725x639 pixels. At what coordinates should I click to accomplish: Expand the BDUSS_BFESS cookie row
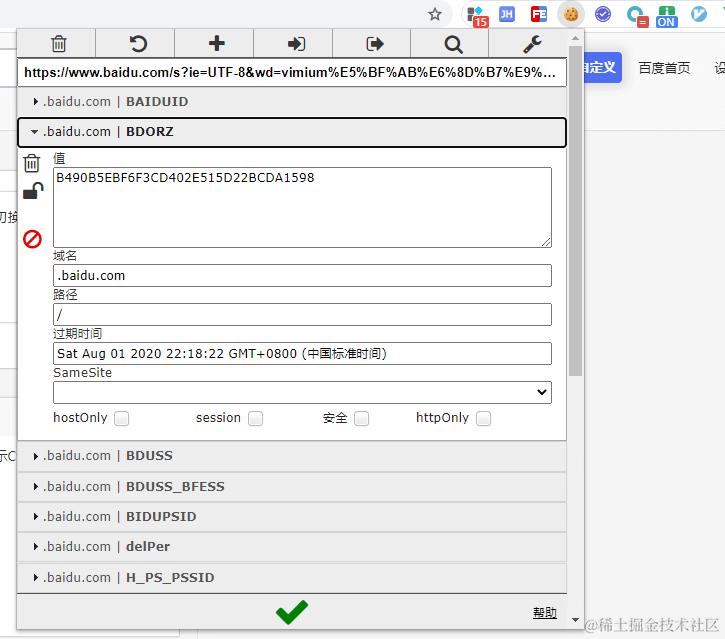[x=292, y=487]
